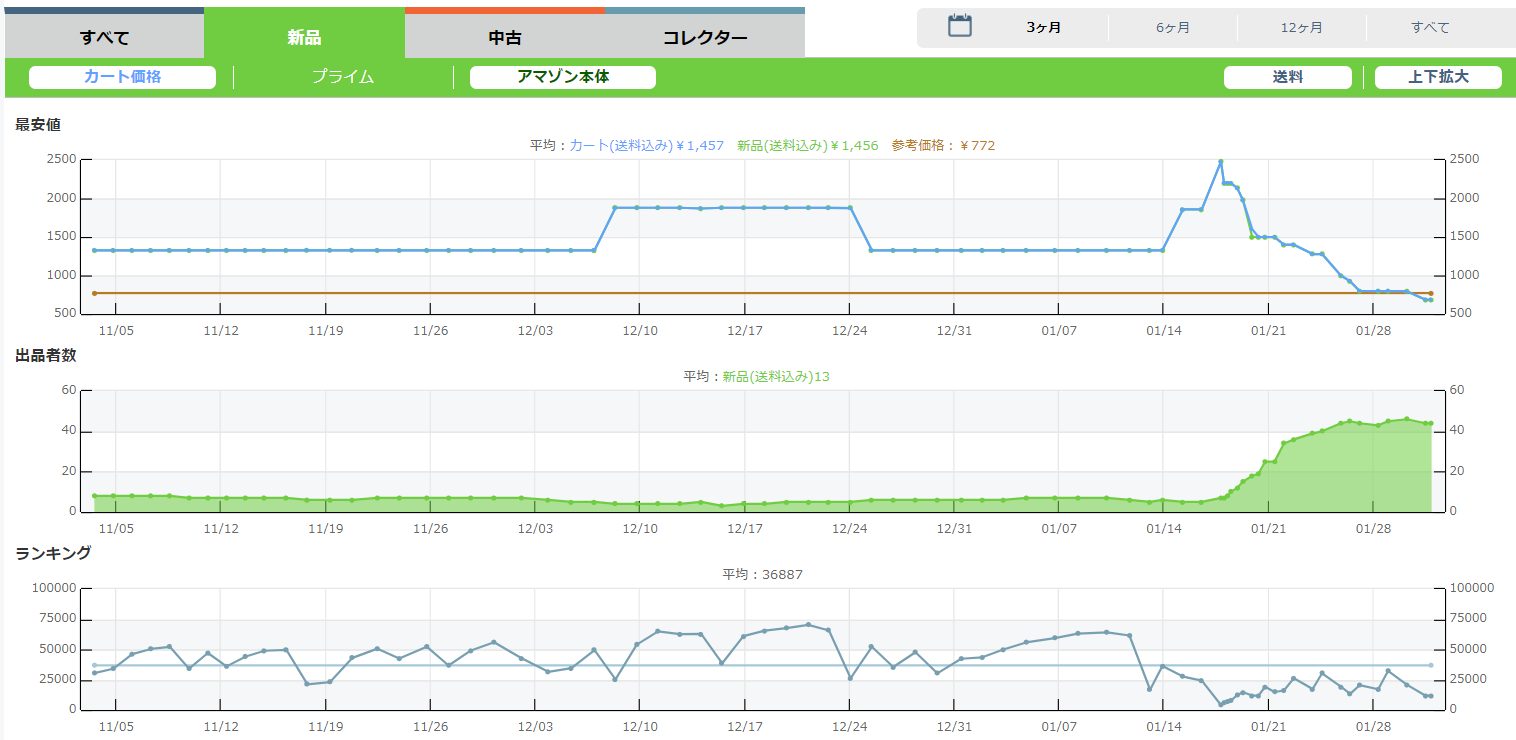The width and height of the screenshot is (1516, 740).
Task: Show すべて period in range selector
Action: (1430, 28)
